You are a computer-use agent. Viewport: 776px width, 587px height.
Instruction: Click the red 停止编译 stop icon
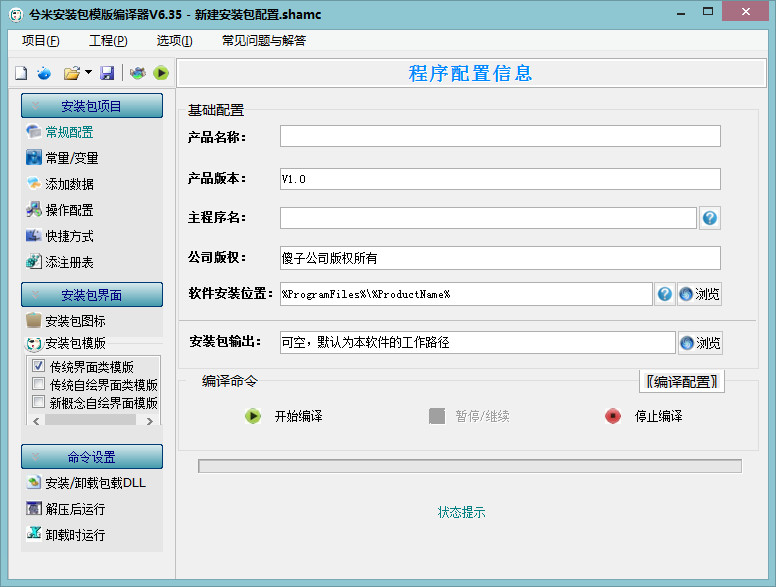613,416
